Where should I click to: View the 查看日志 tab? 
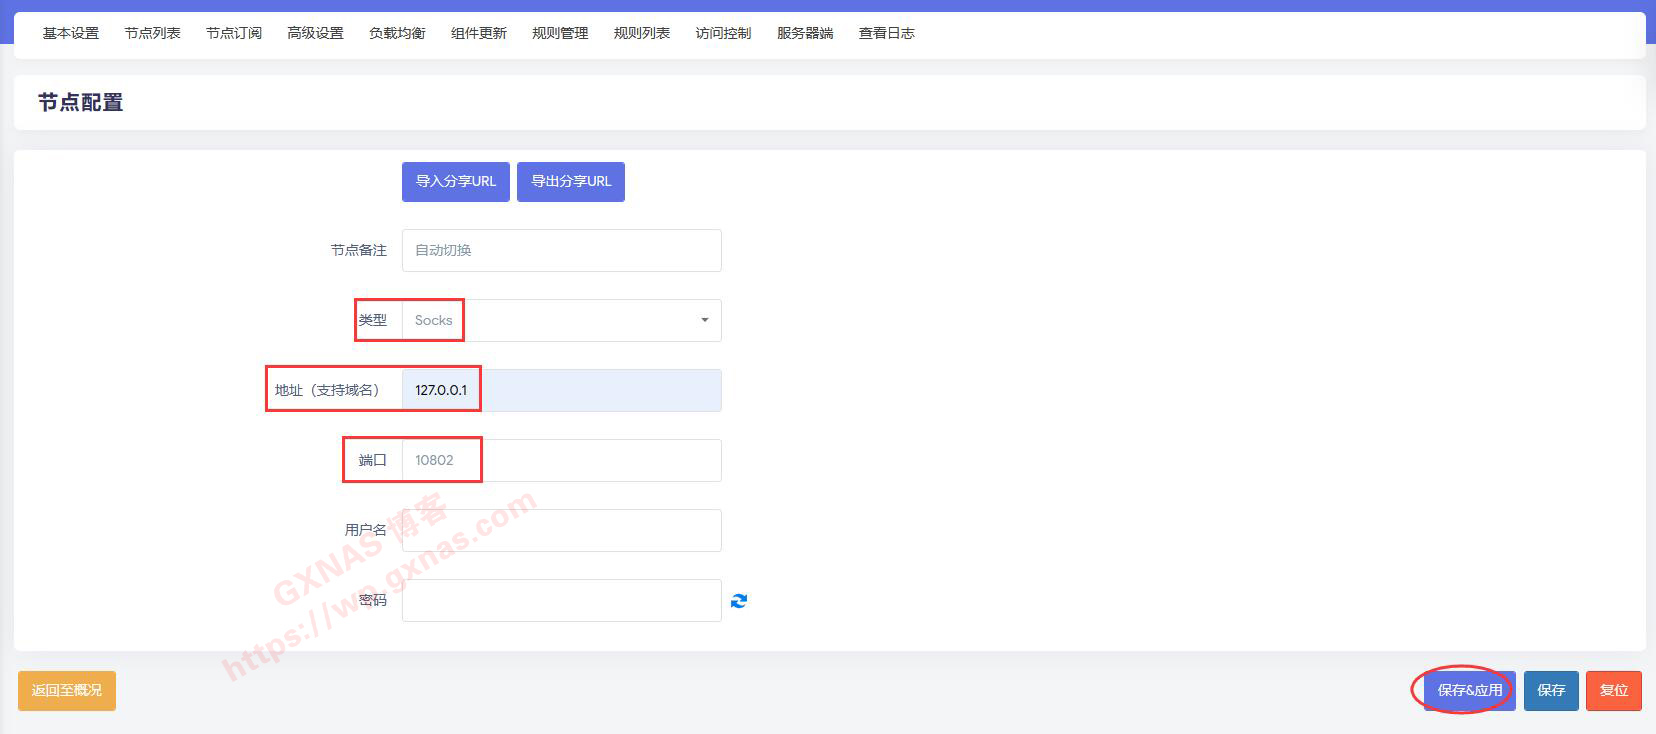(886, 33)
